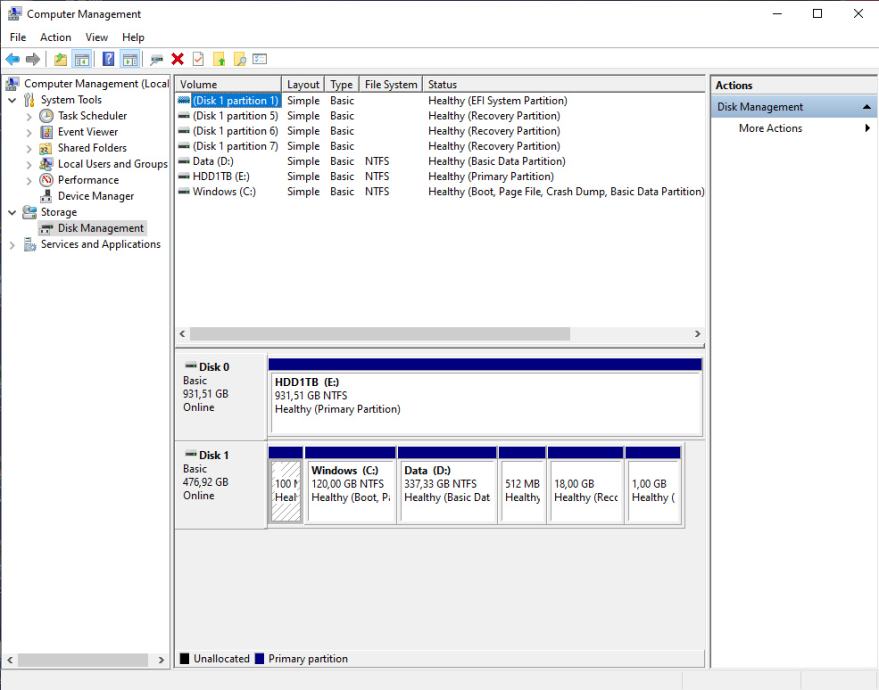The width and height of the screenshot is (879, 690).
Task: Open Device Manager in the tree
Action: [x=95, y=196]
